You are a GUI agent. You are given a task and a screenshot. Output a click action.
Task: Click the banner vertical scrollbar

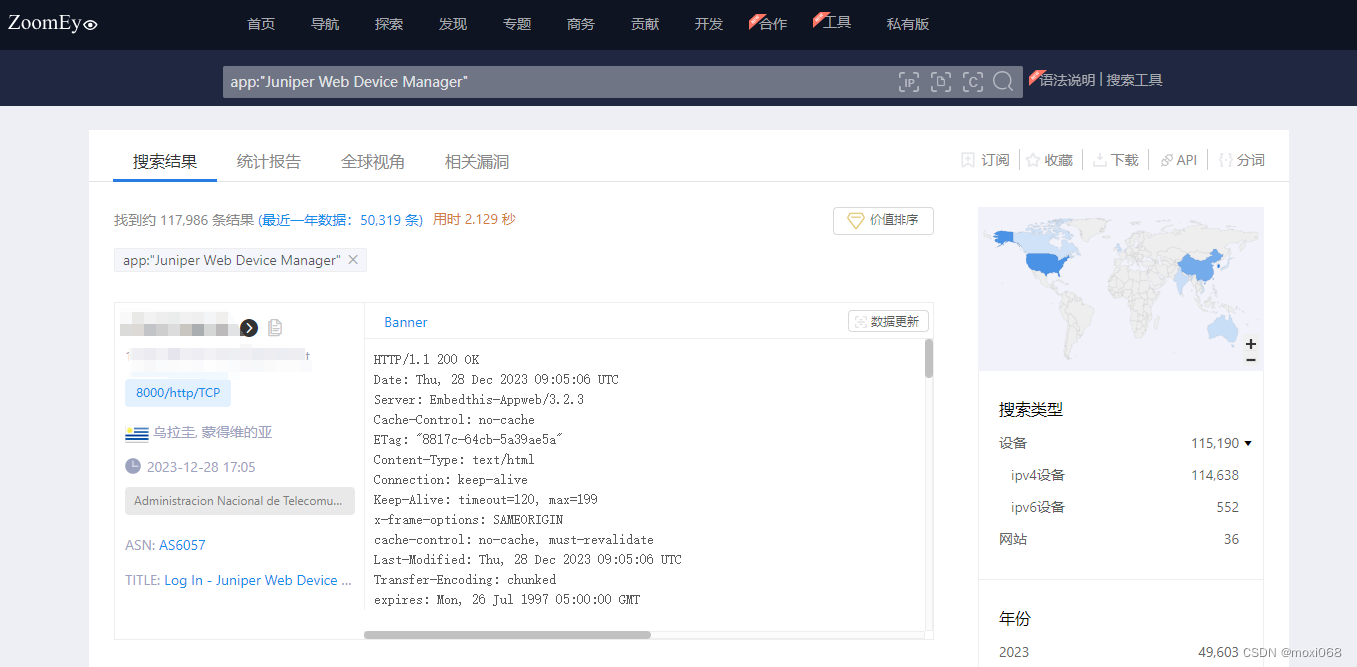pyautogui.click(x=929, y=358)
